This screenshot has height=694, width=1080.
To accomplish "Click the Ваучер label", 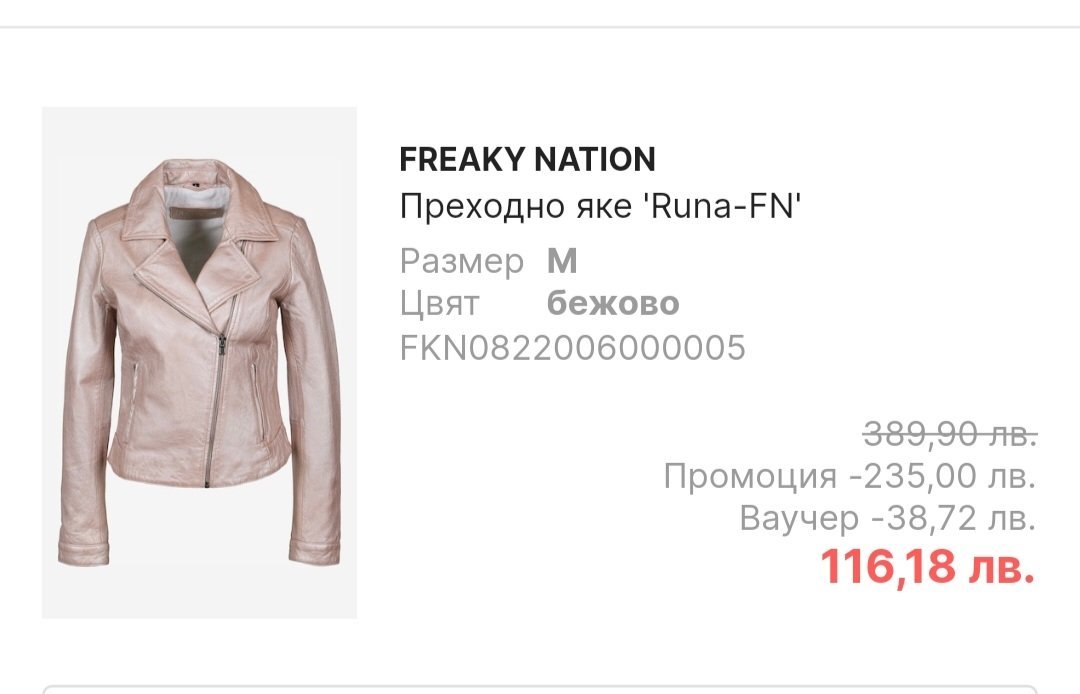I will coord(799,518).
